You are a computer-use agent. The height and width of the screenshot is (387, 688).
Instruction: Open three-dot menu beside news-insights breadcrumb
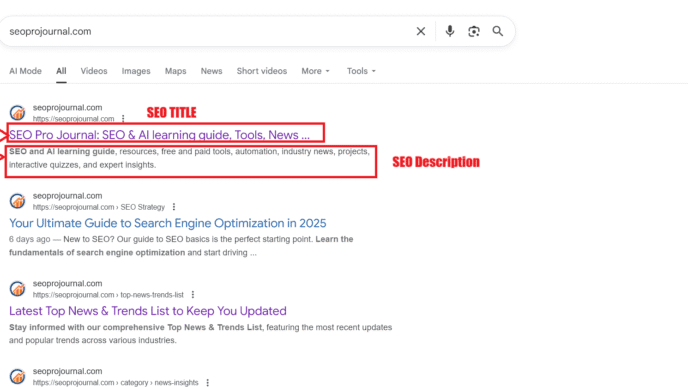pyautogui.click(x=208, y=383)
